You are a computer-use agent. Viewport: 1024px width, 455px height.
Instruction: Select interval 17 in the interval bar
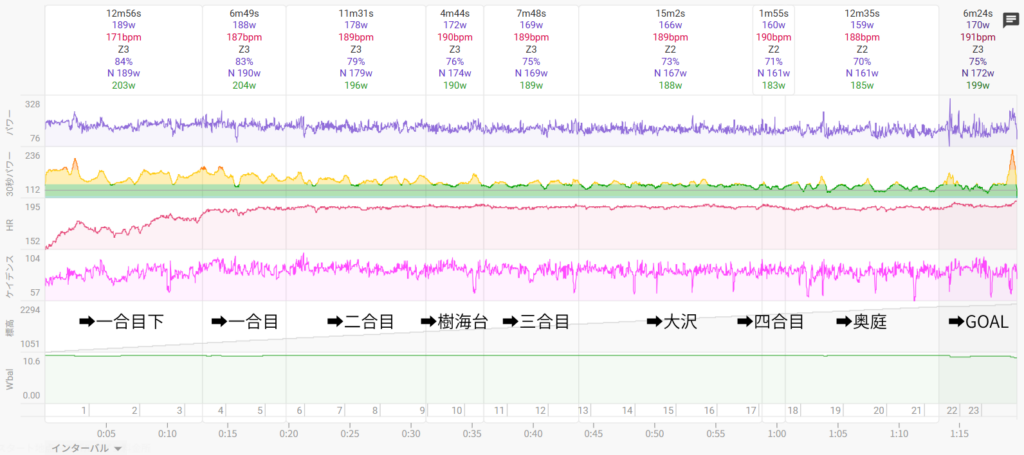(x=751, y=411)
